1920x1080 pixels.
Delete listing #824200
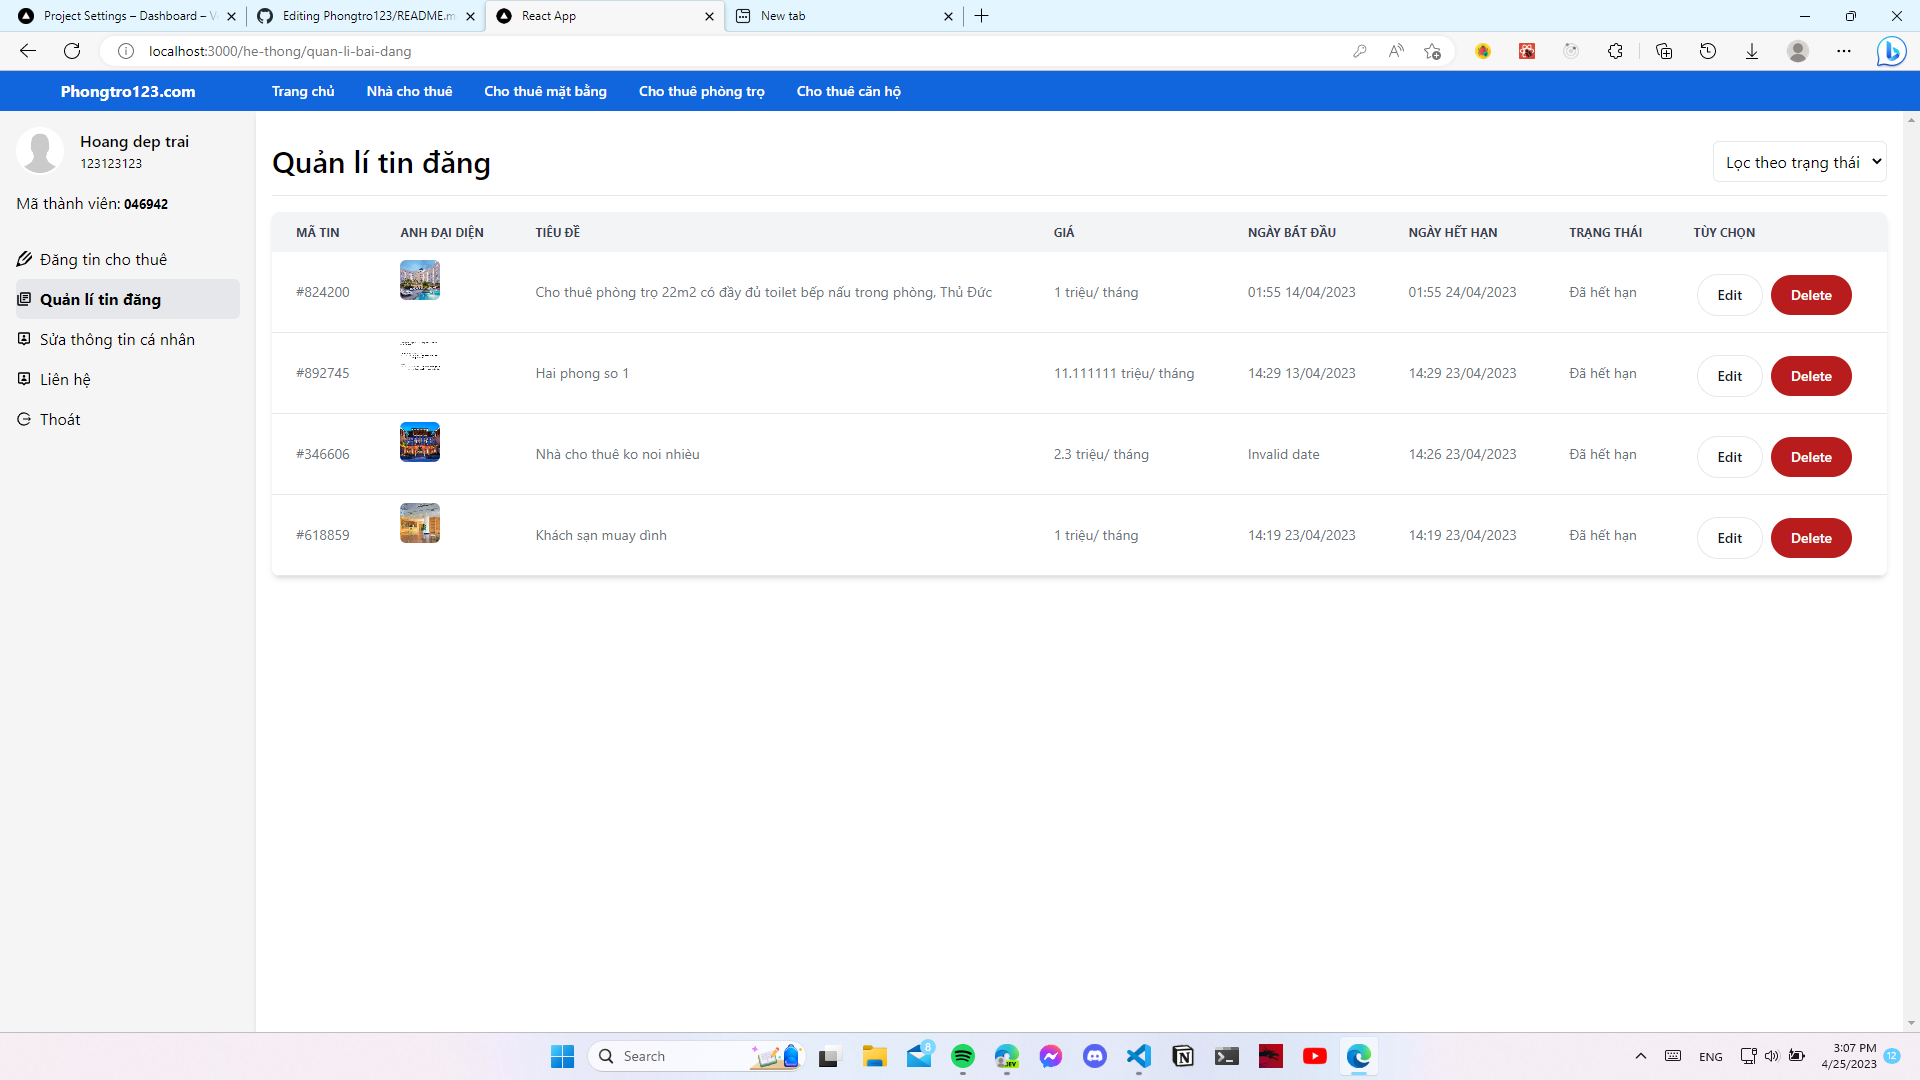1811,295
